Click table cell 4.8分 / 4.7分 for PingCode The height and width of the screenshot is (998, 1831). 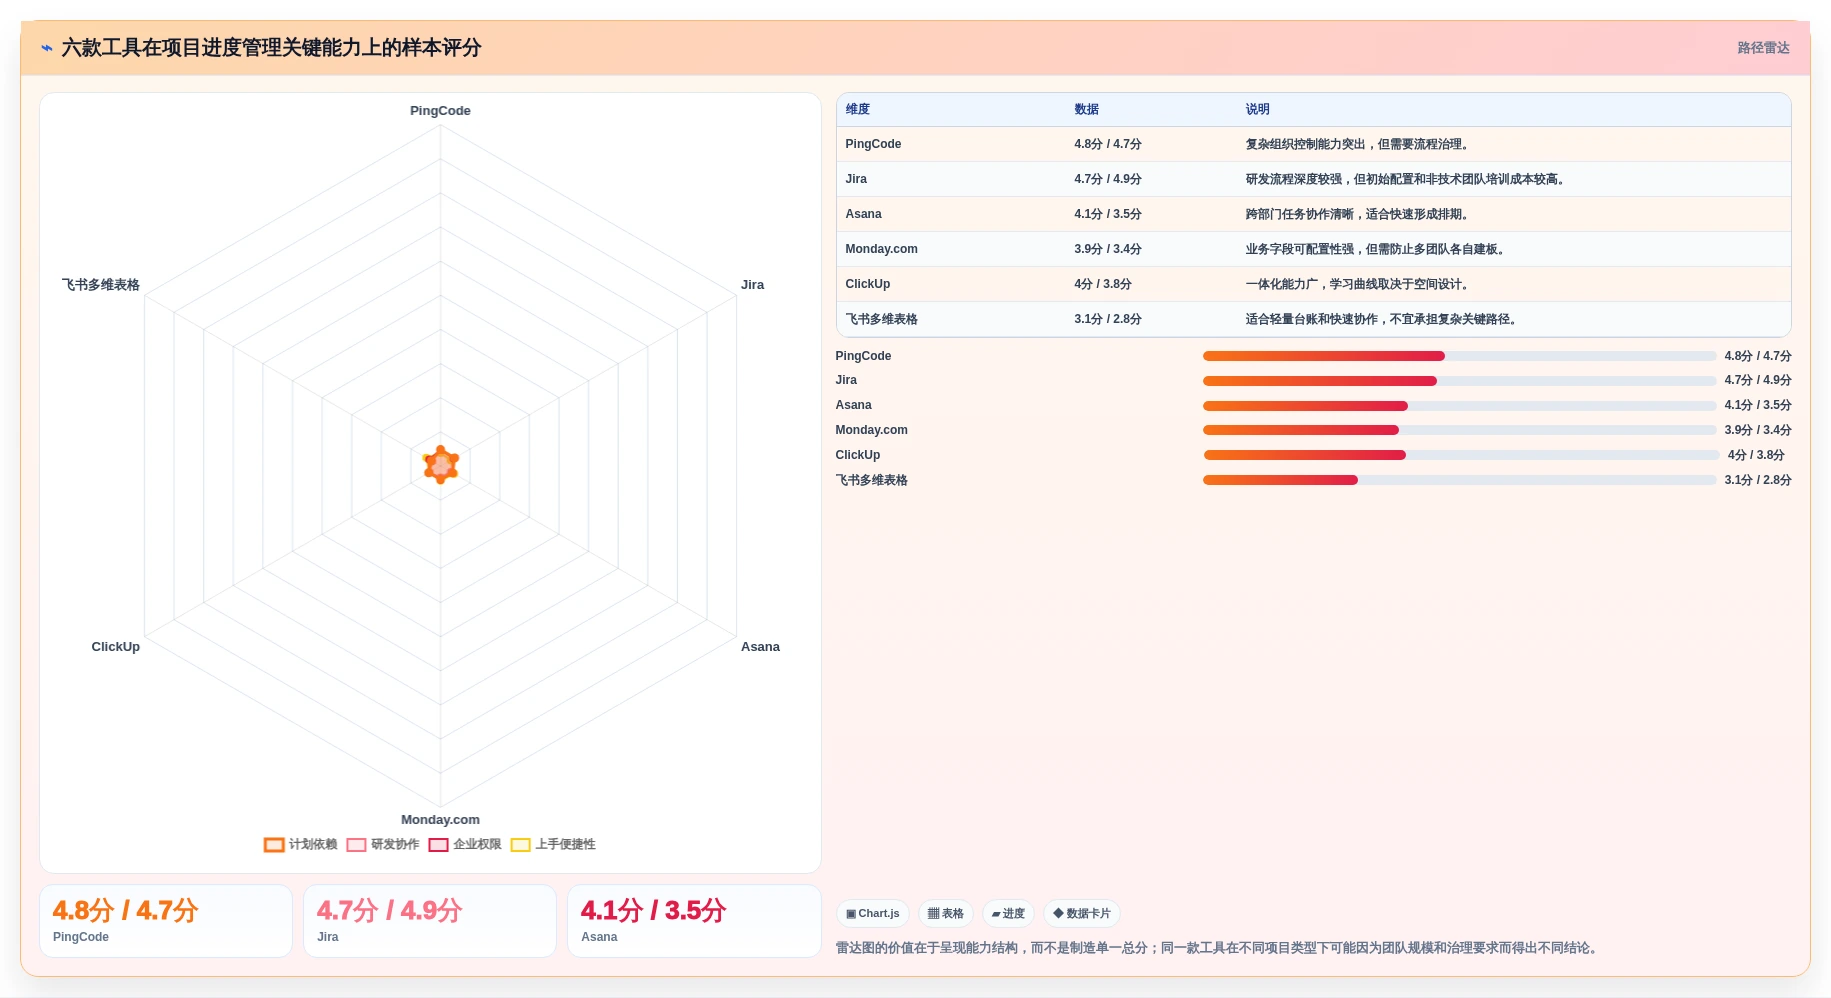pyautogui.click(x=1108, y=144)
